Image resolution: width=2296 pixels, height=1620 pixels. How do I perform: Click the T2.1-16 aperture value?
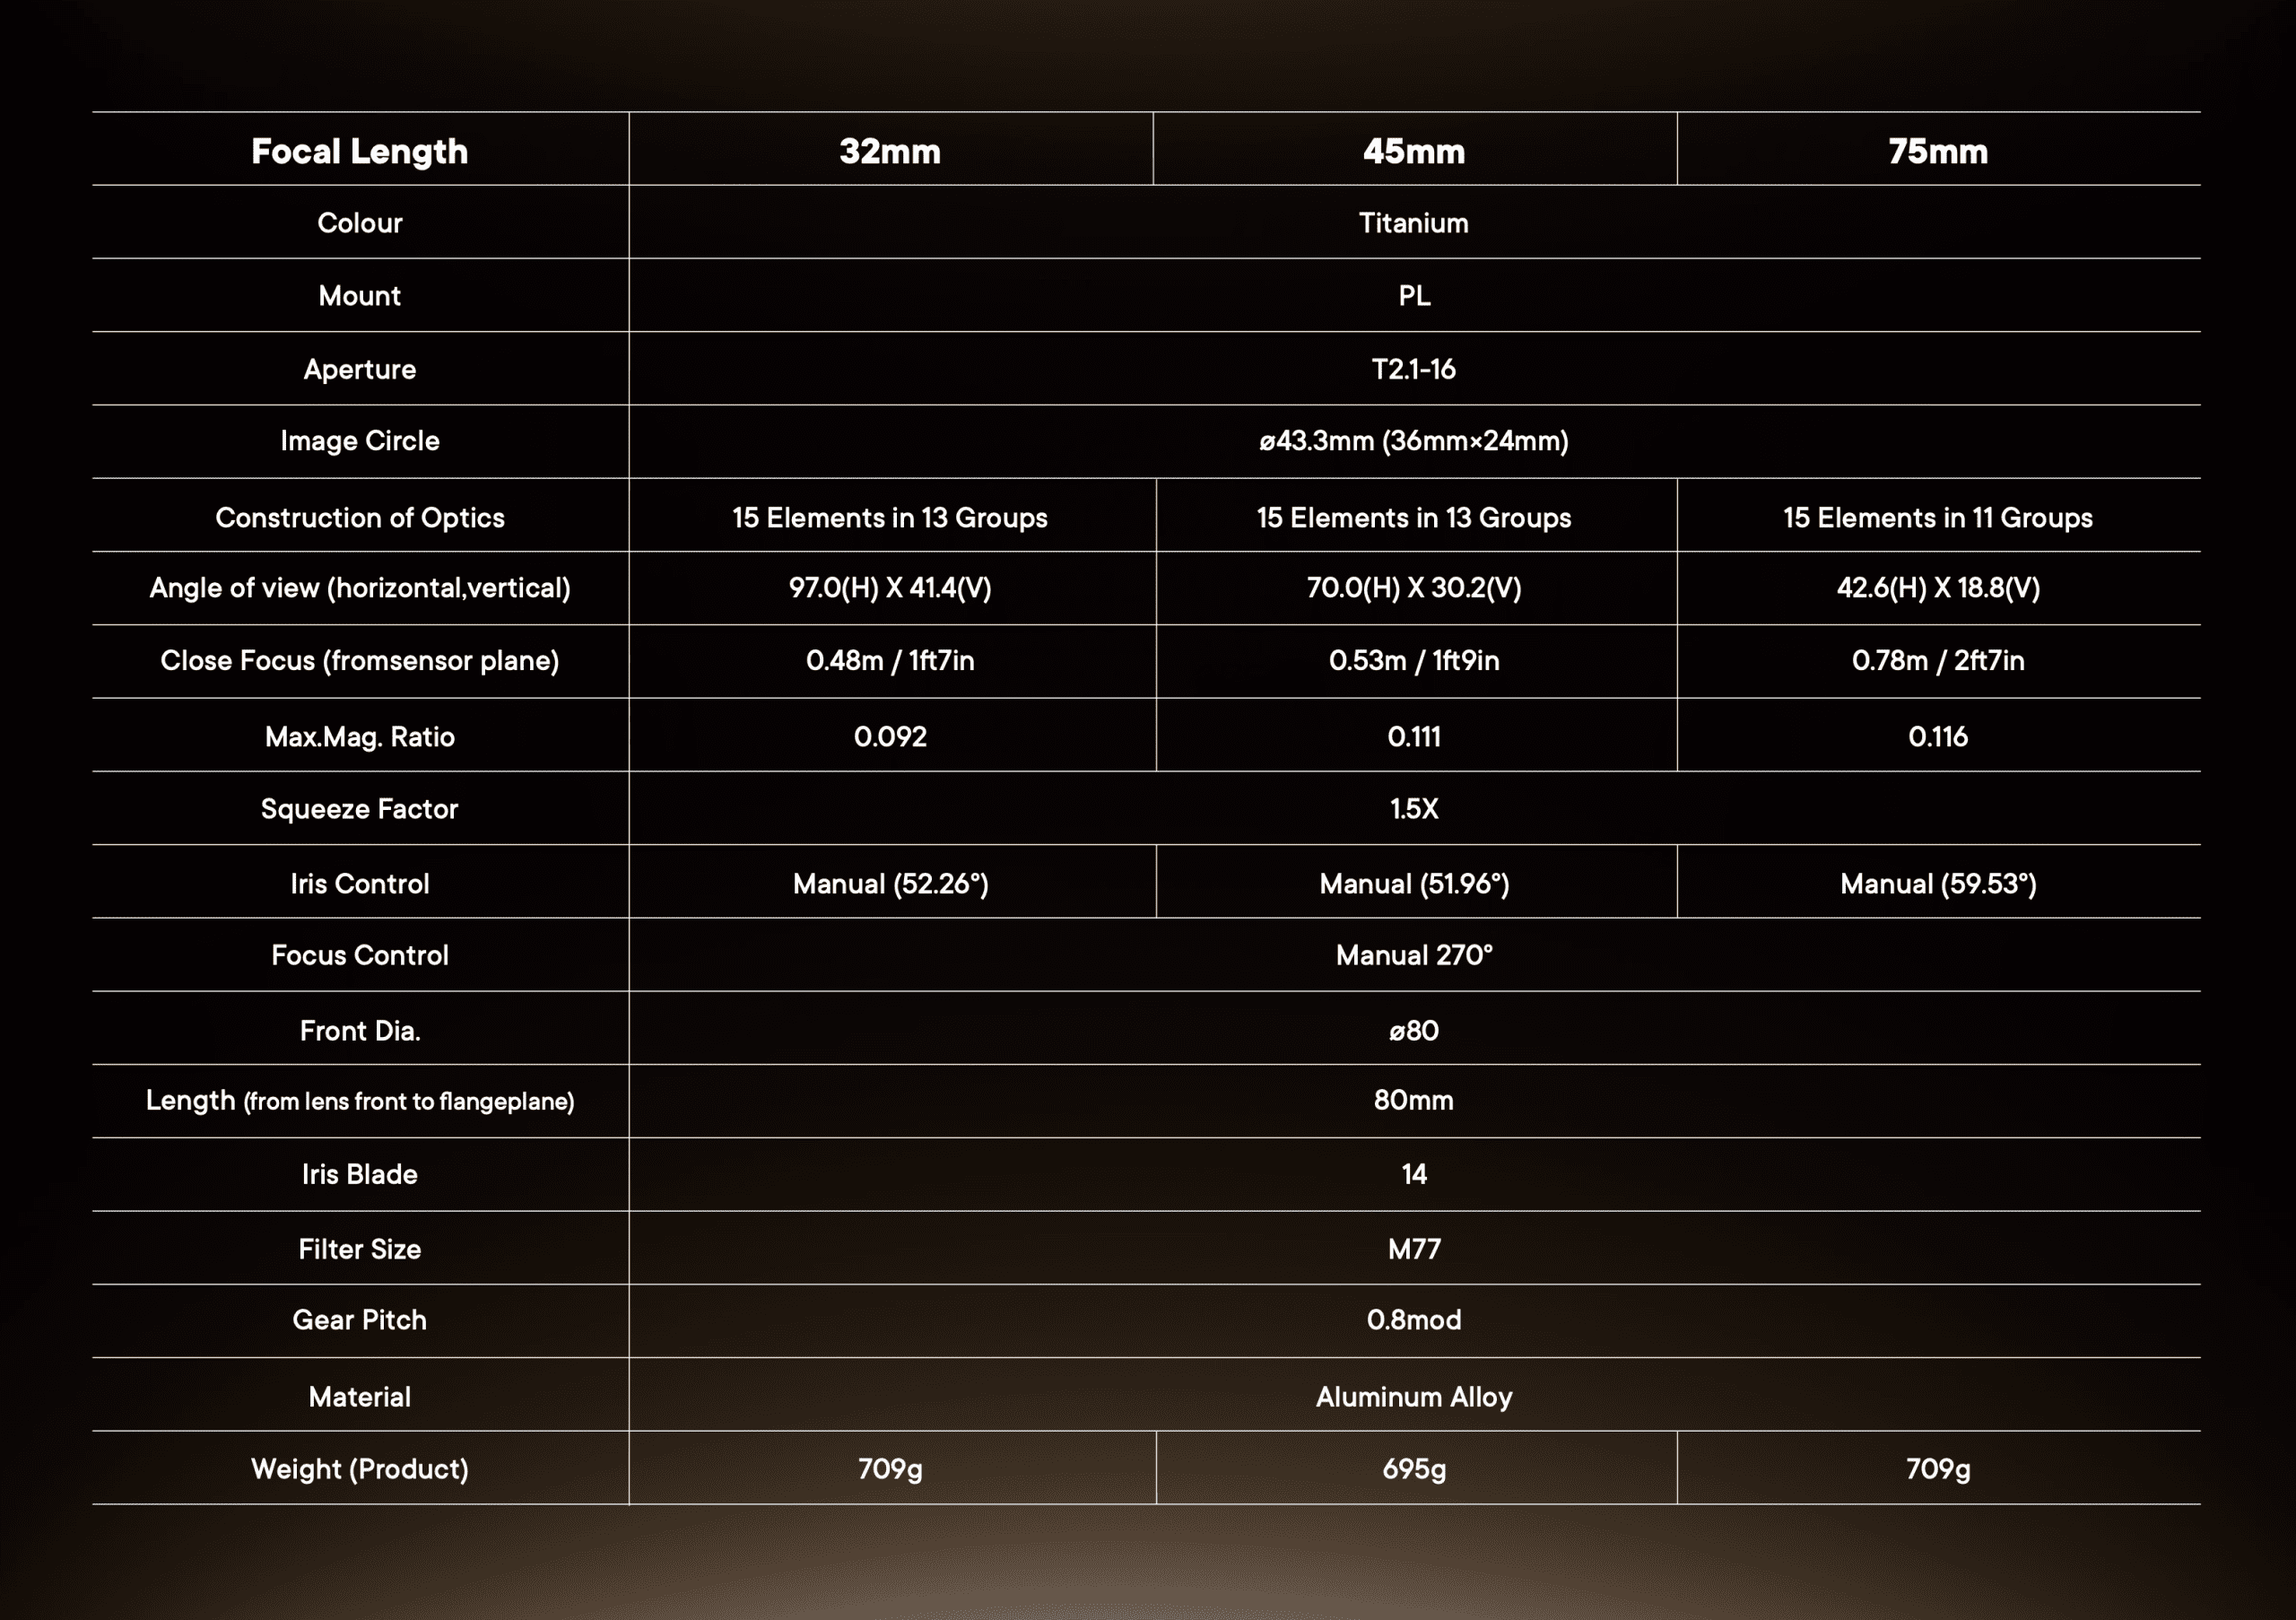click(1413, 369)
